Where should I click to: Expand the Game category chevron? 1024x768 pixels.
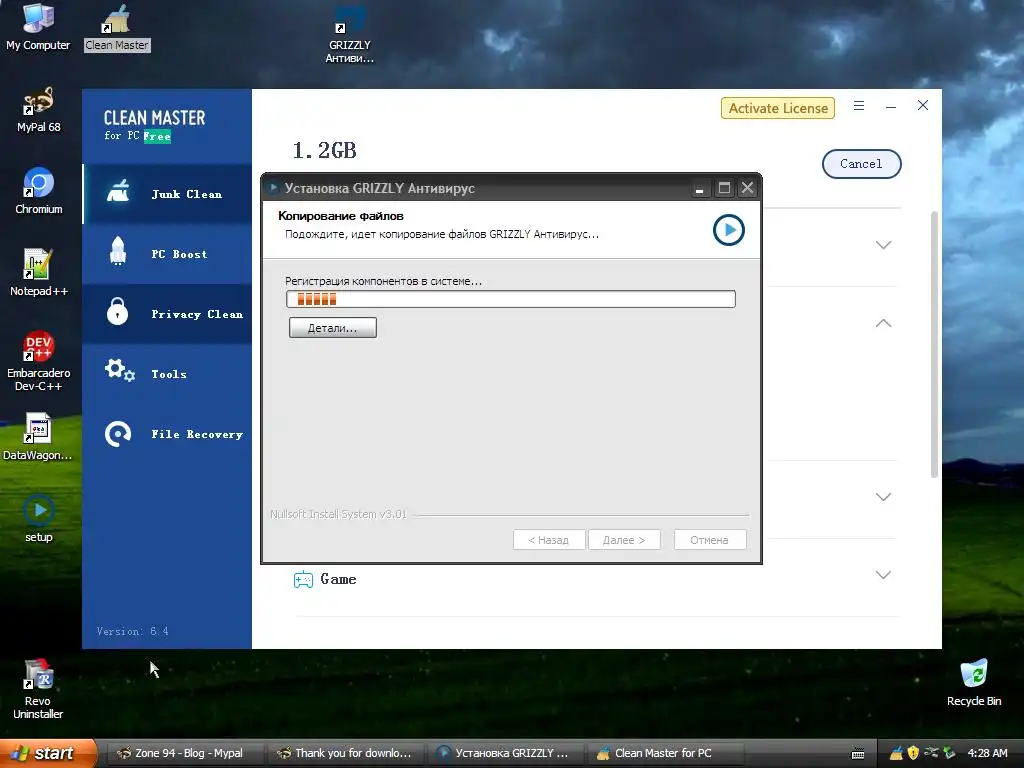[883, 575]
